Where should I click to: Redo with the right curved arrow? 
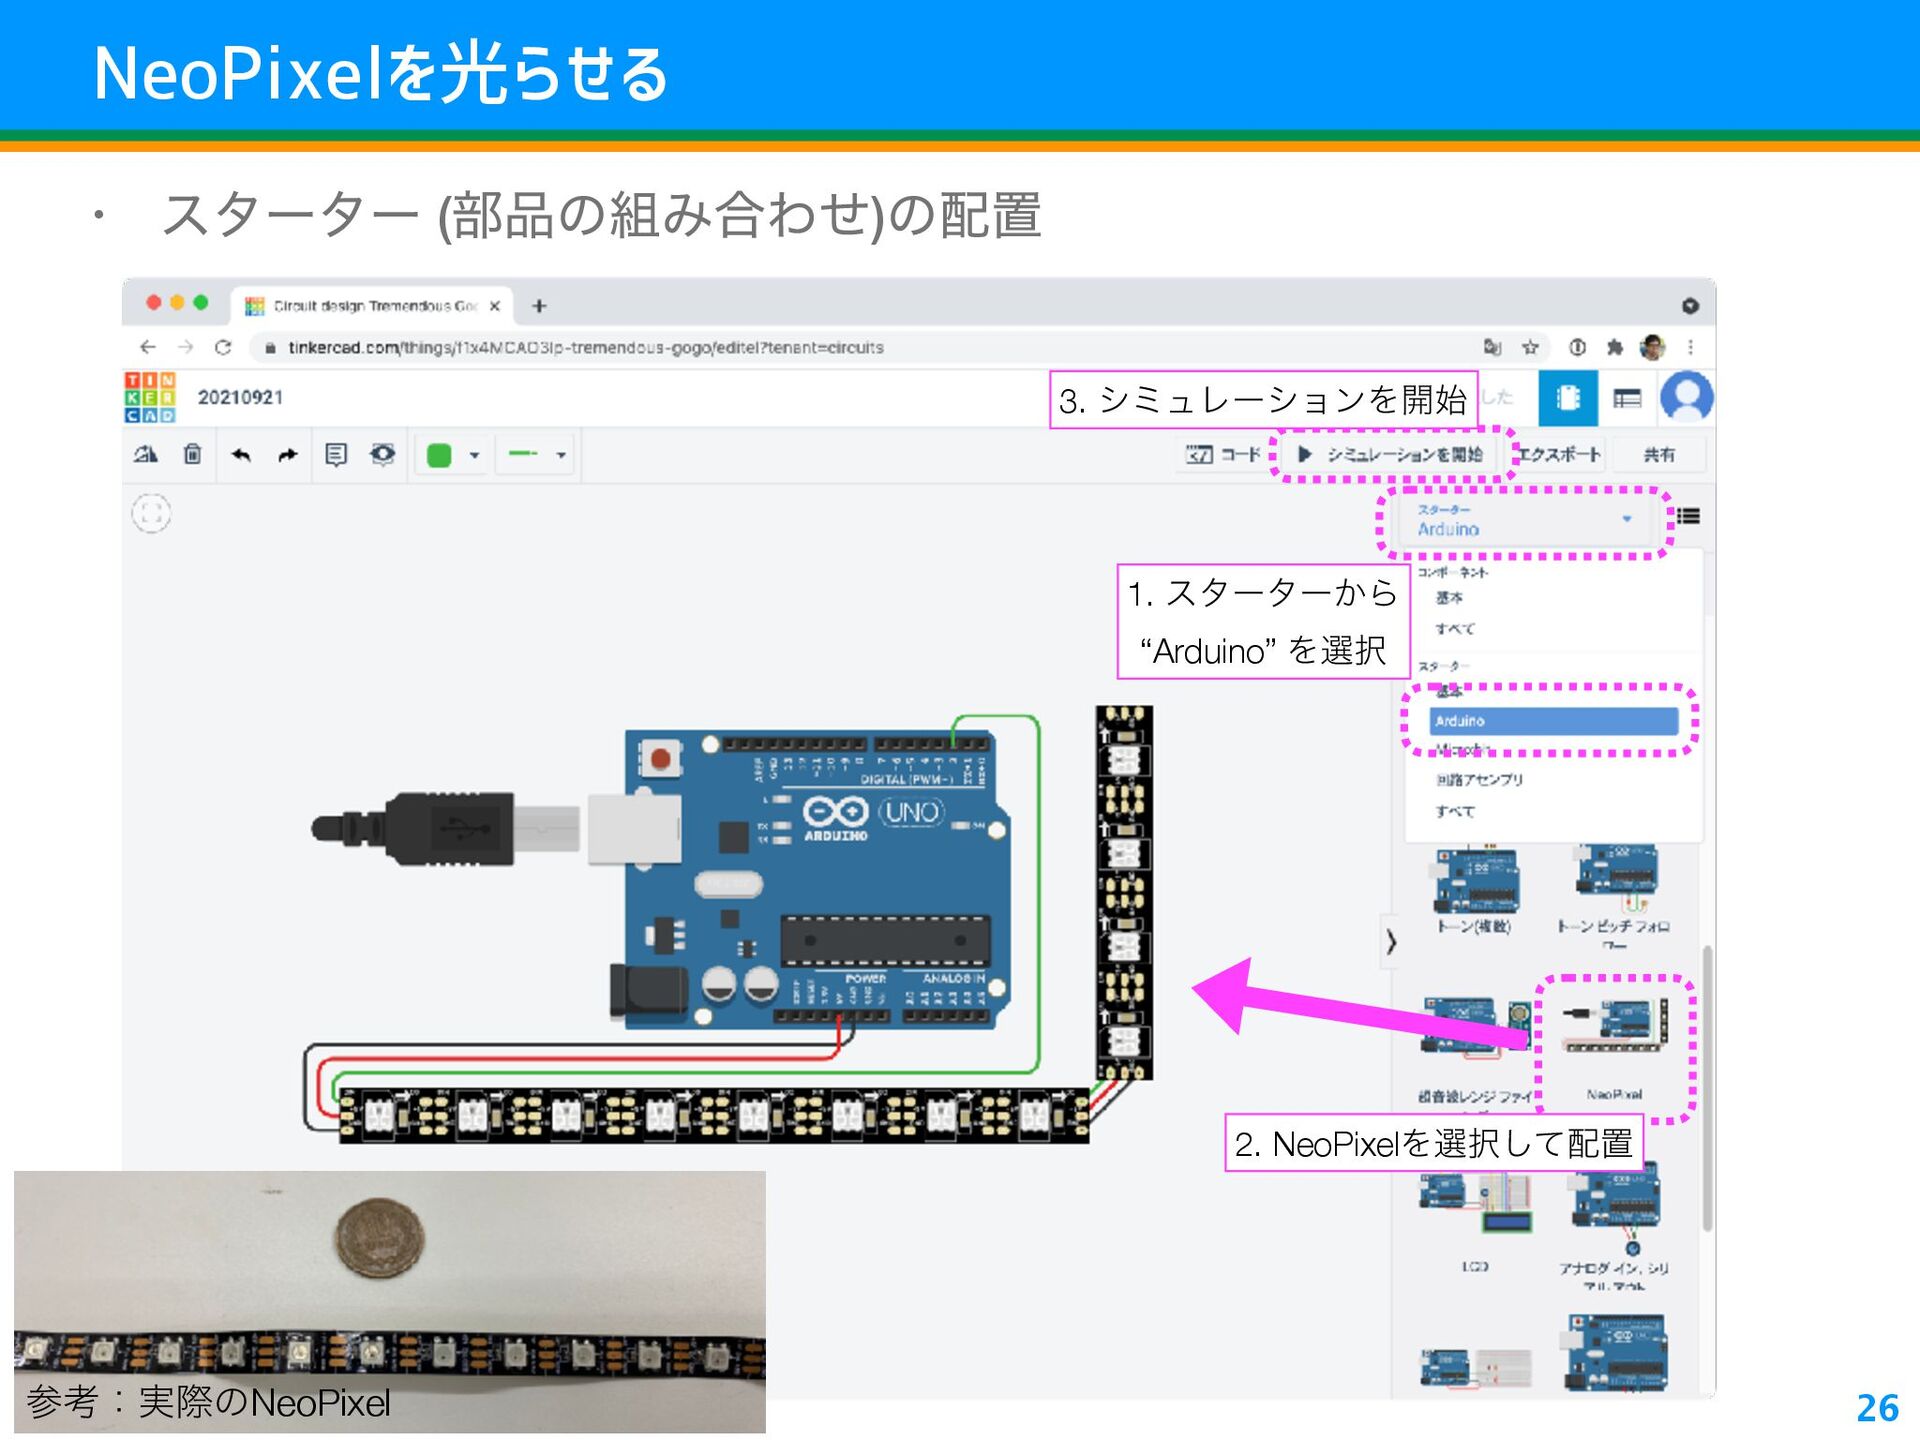(288, 455)
